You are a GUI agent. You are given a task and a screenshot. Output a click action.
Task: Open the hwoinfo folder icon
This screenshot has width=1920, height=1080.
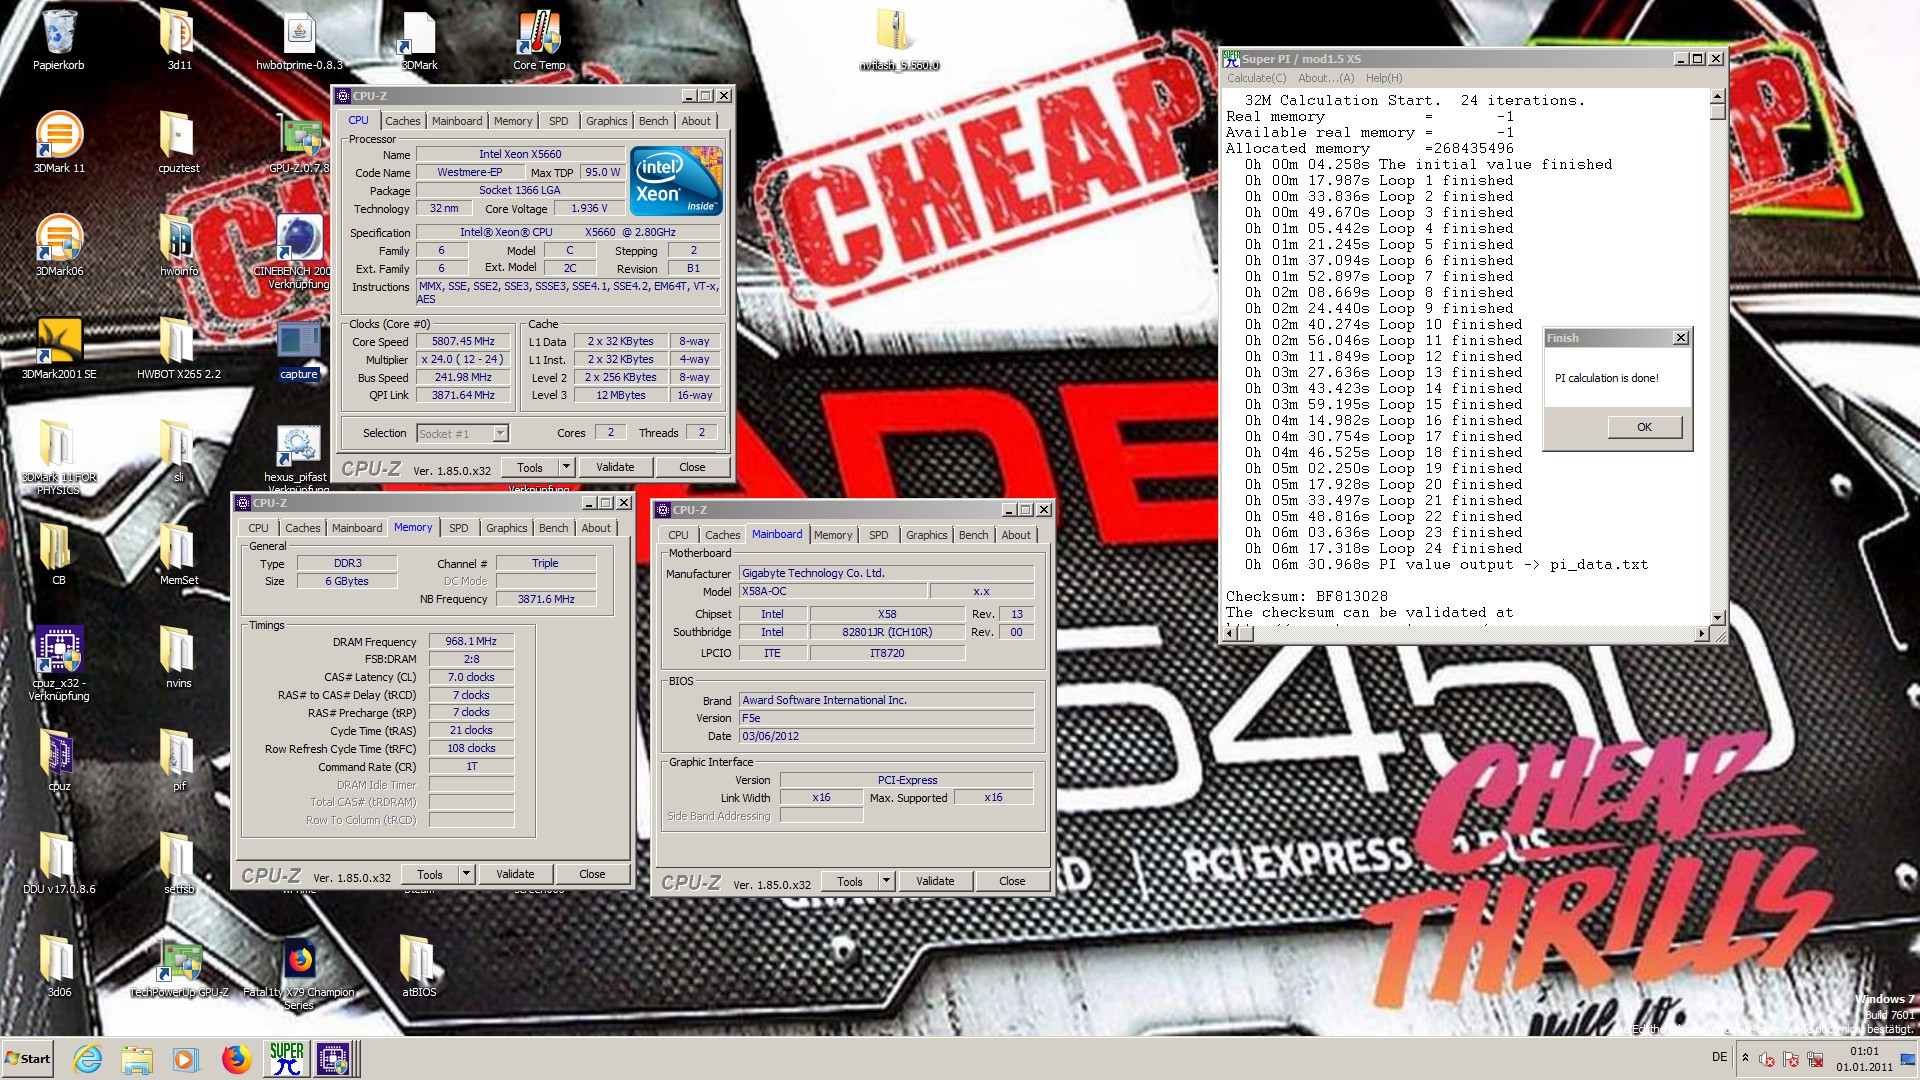click(178, 246)
